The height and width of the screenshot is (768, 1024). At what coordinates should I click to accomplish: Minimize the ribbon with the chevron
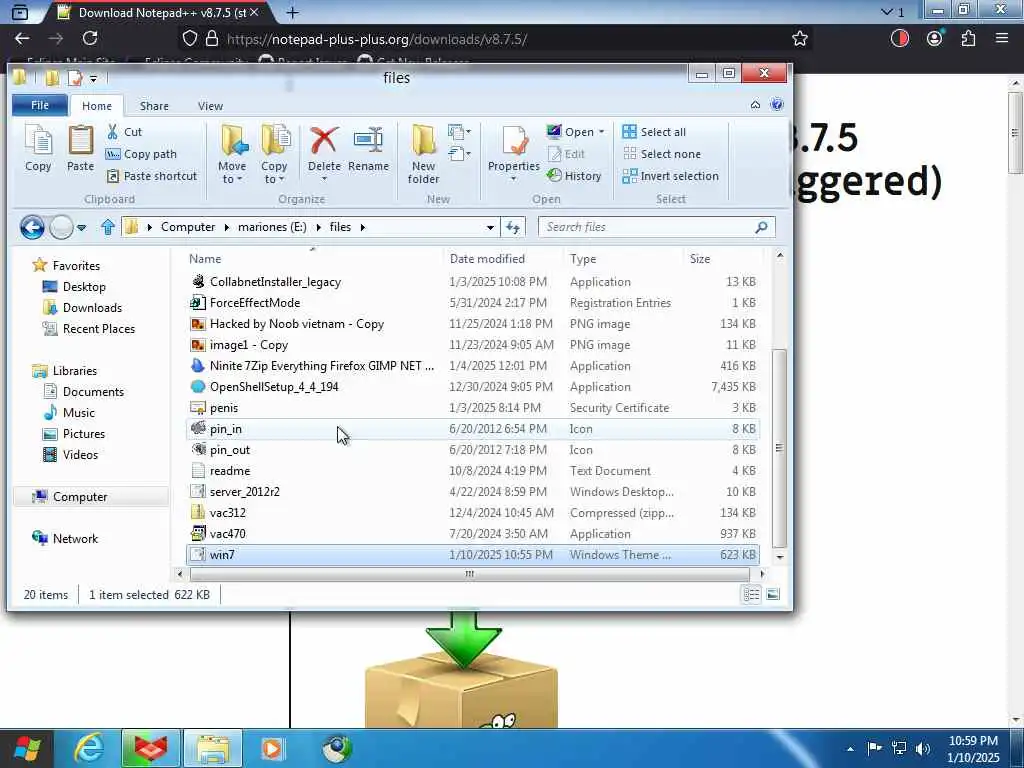(756, 104)
